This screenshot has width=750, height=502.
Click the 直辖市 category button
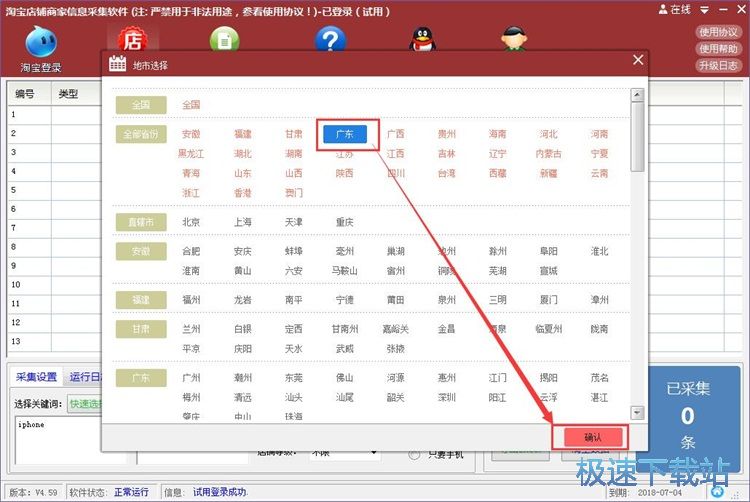[141, 222]
